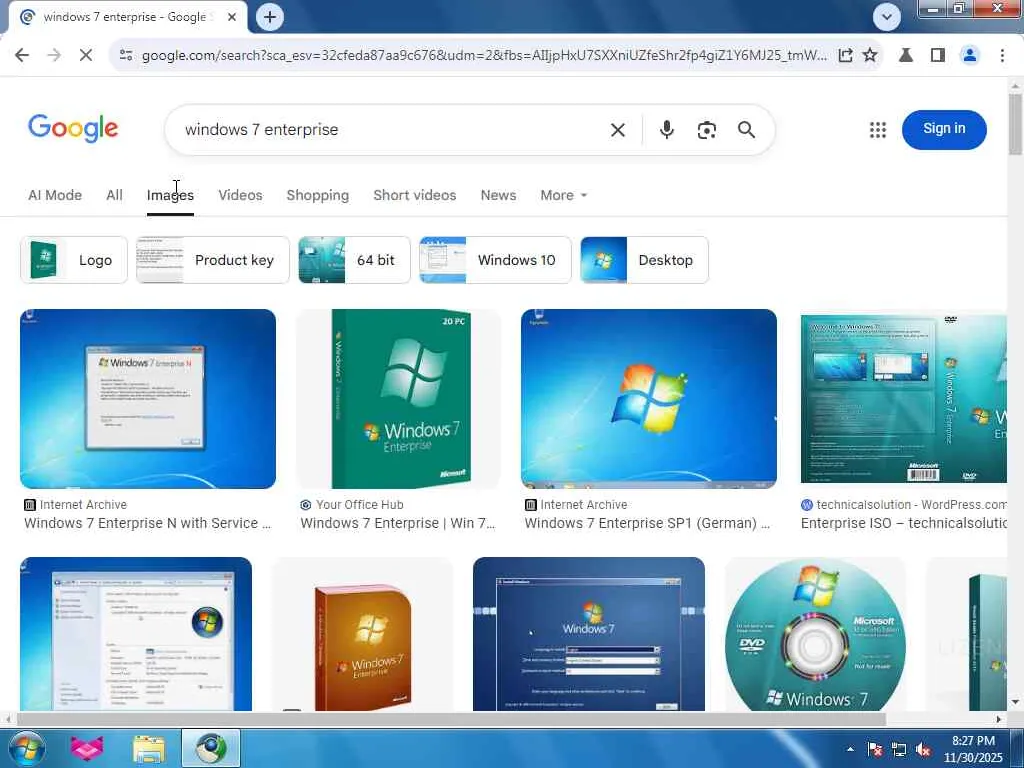Open Windows 7 Enterprise SP1 German thumbnail
The width and height of the screenshot is (1024, 768).
[648, 399]
